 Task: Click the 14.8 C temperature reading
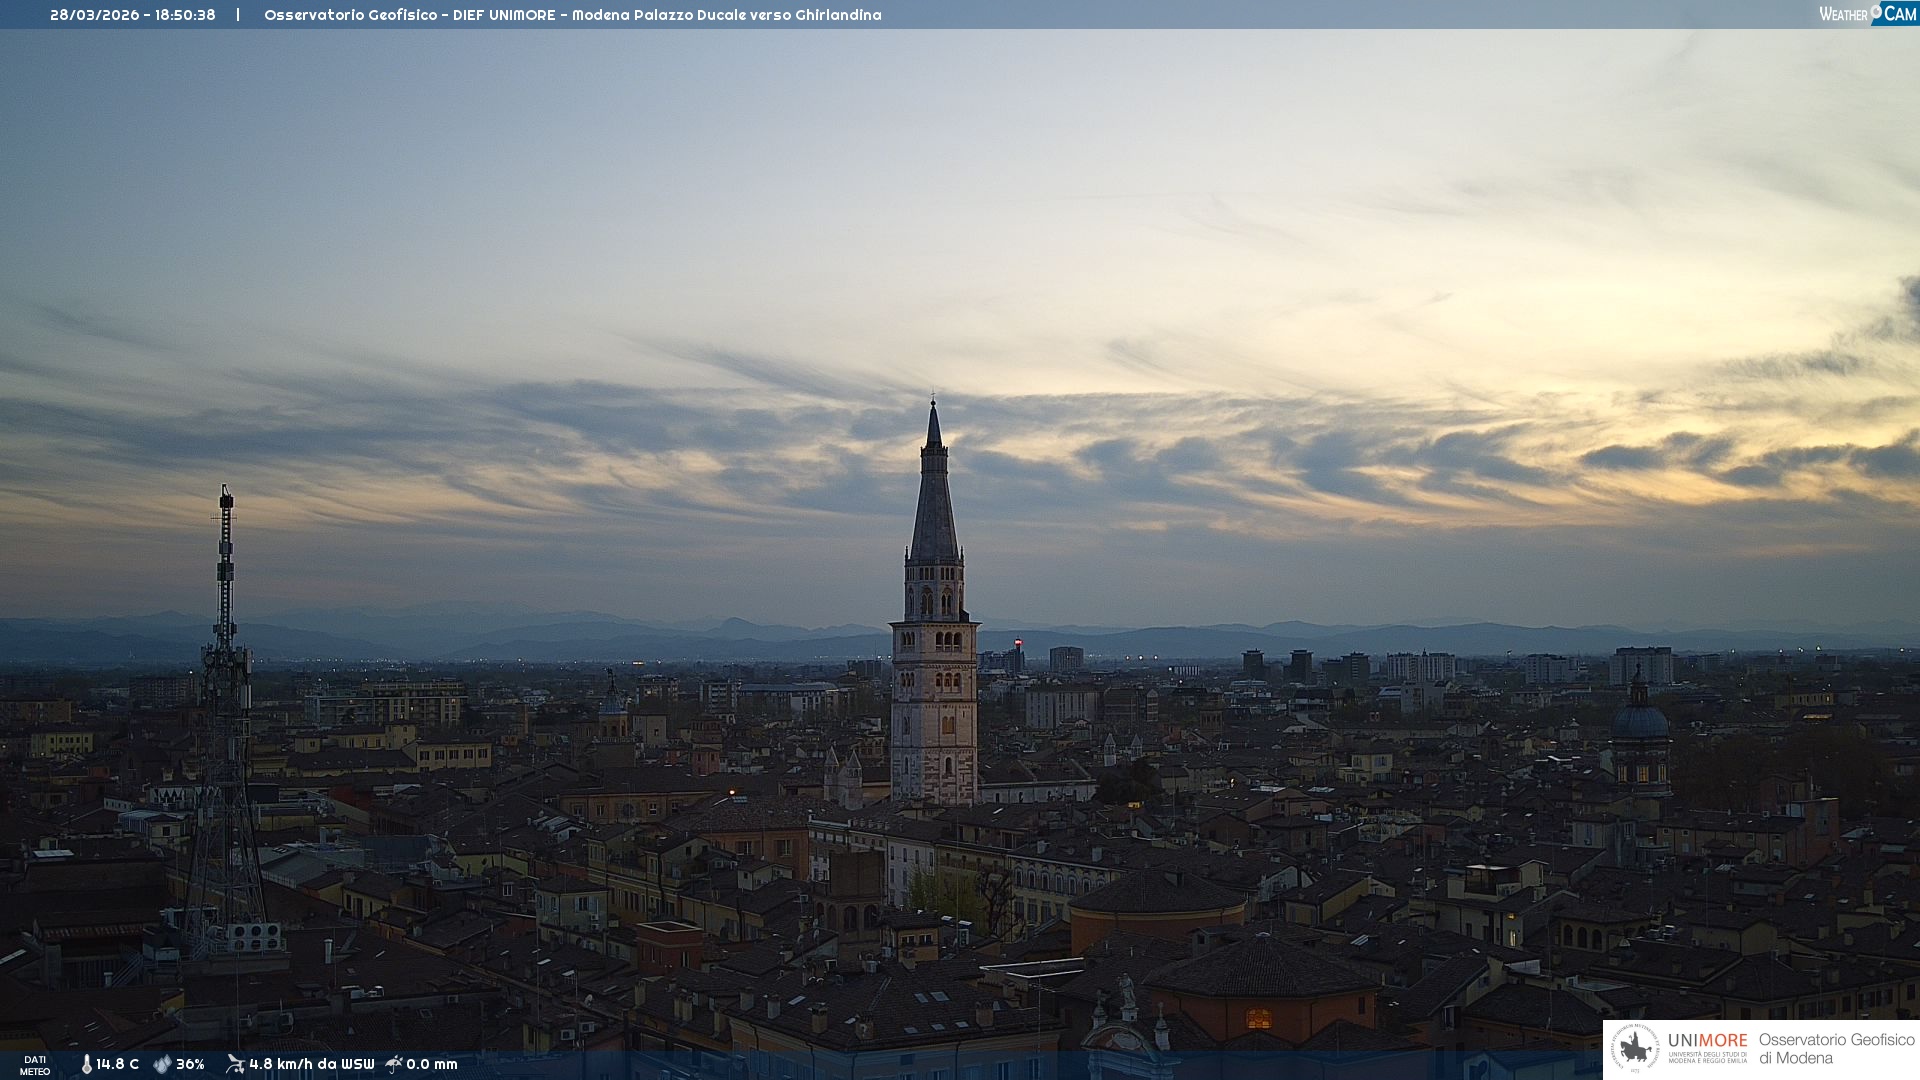click(x=118, y=1064)
